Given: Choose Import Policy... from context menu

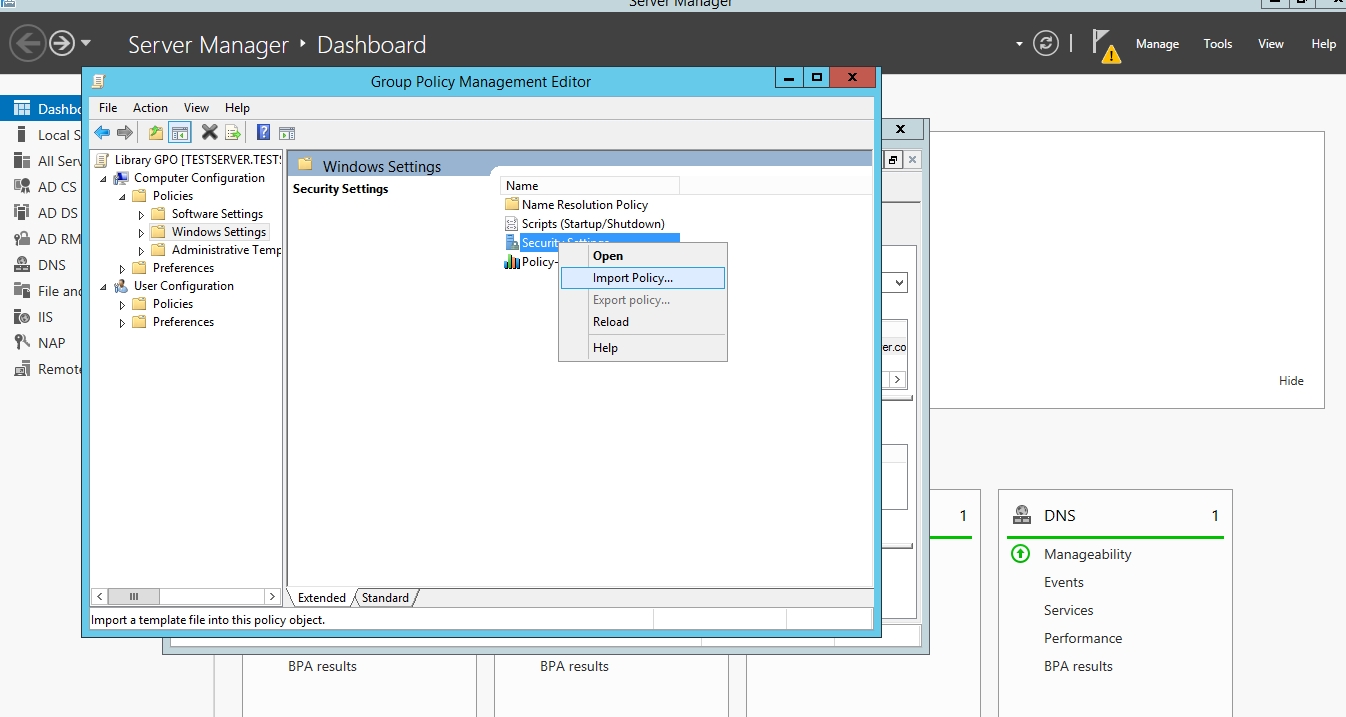Looking at the screenshot, I should [x=633, y=278].
